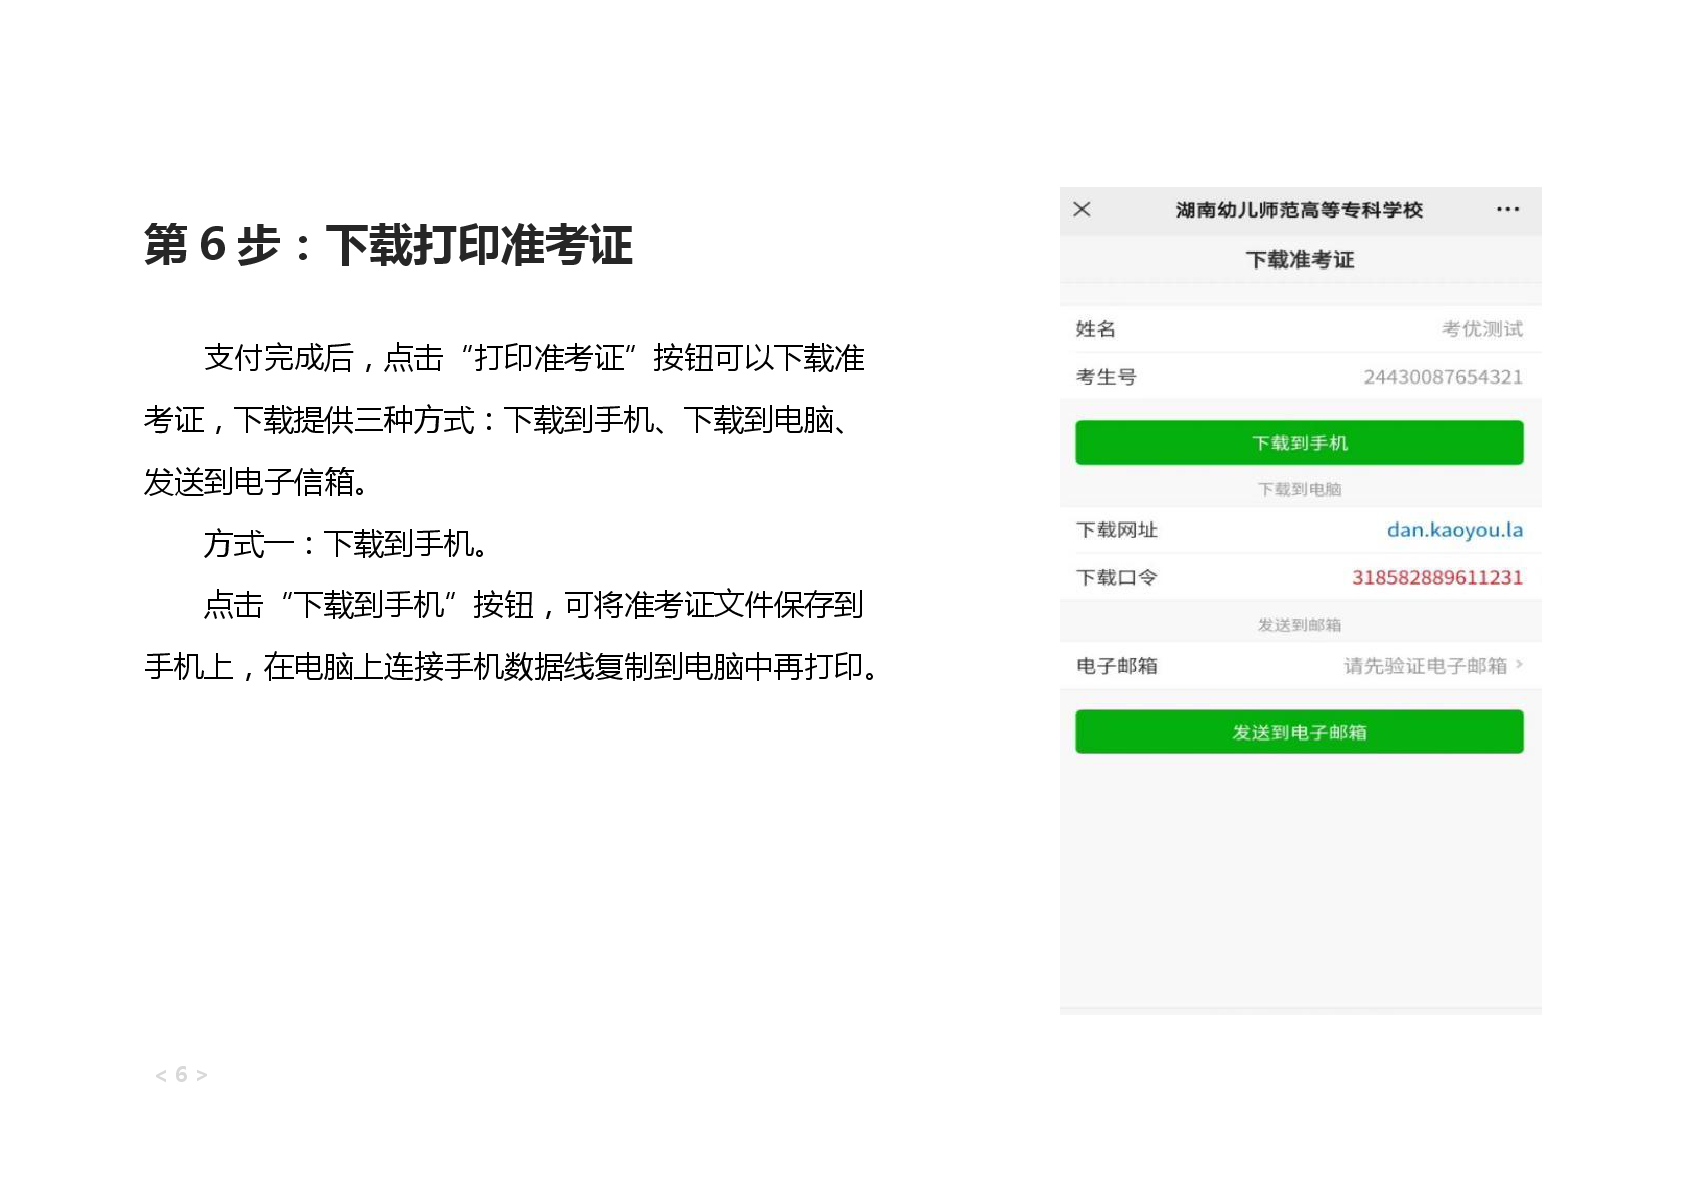The height and width of the screenshot is (1191, 1684).
Task: Select the exam number 2443008765 4321
Action: pos(1442,377)
